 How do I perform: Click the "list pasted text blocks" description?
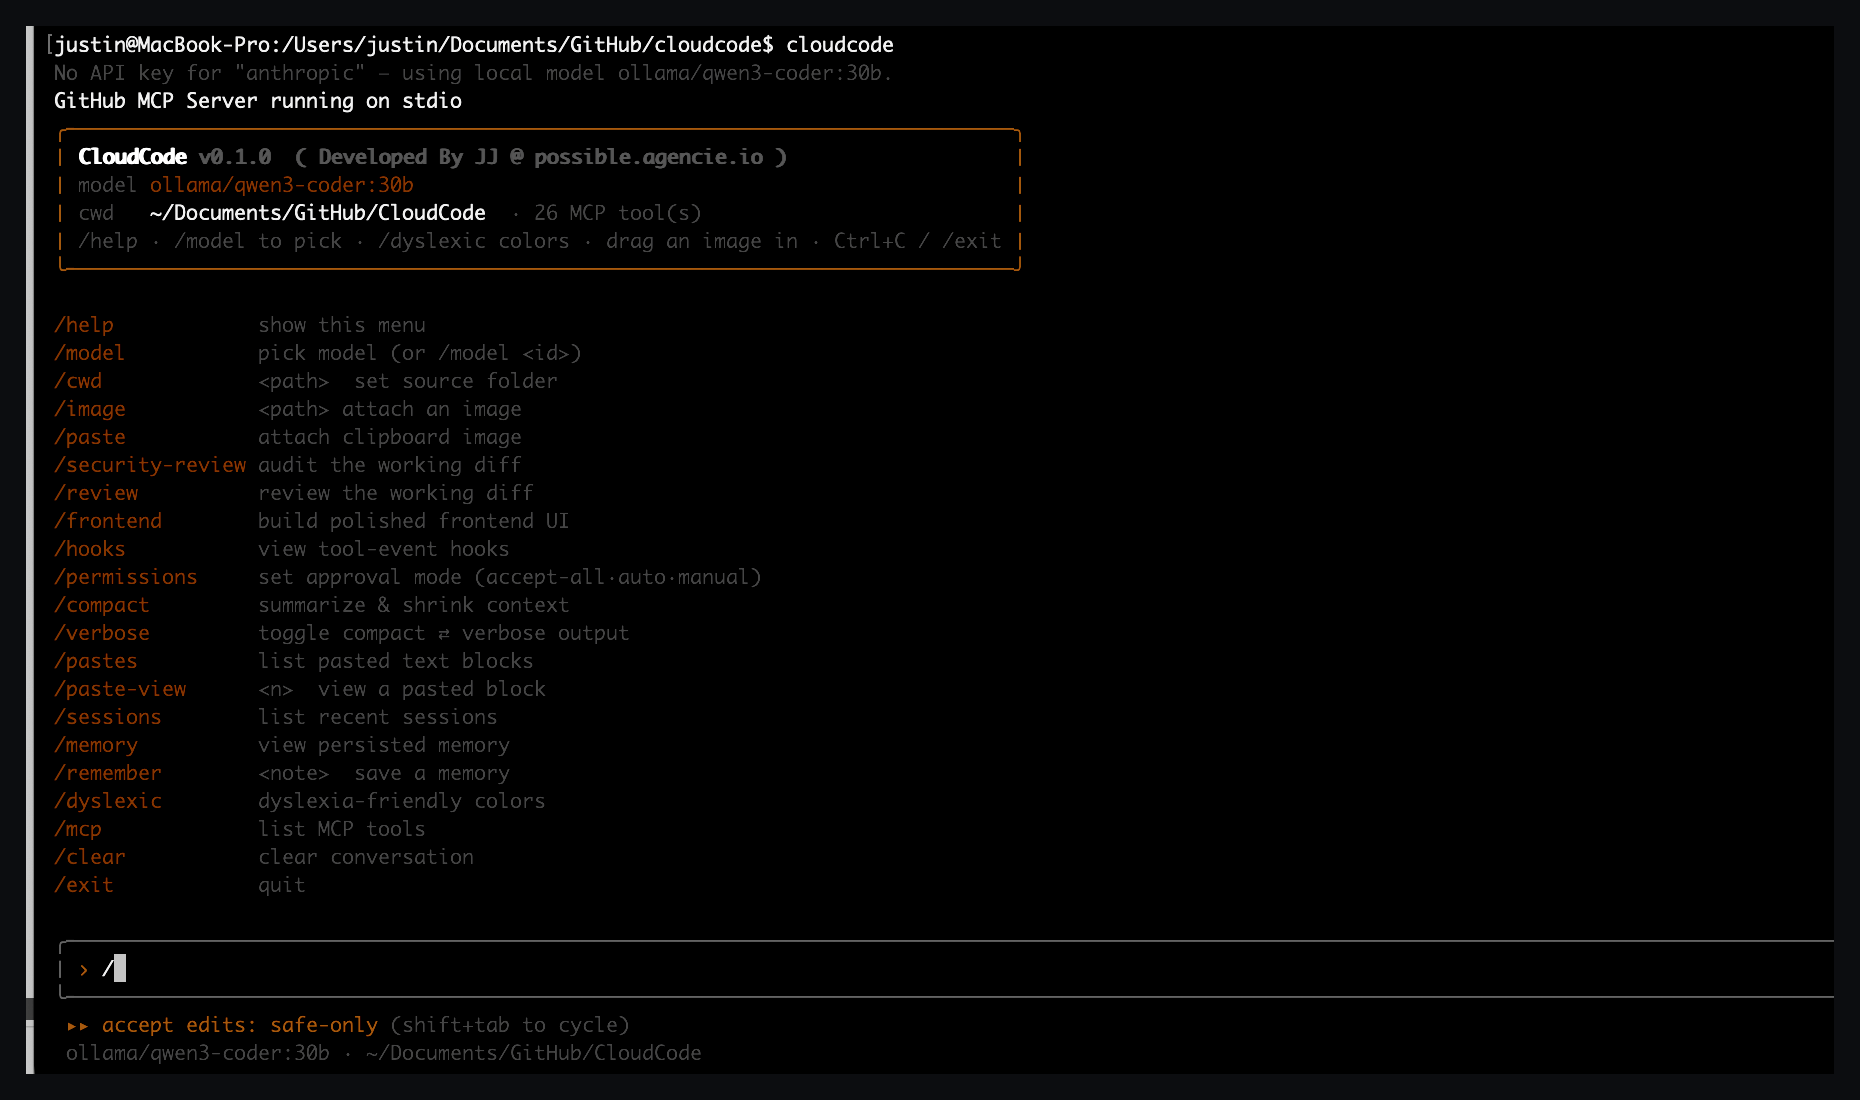tap(396, 661)
